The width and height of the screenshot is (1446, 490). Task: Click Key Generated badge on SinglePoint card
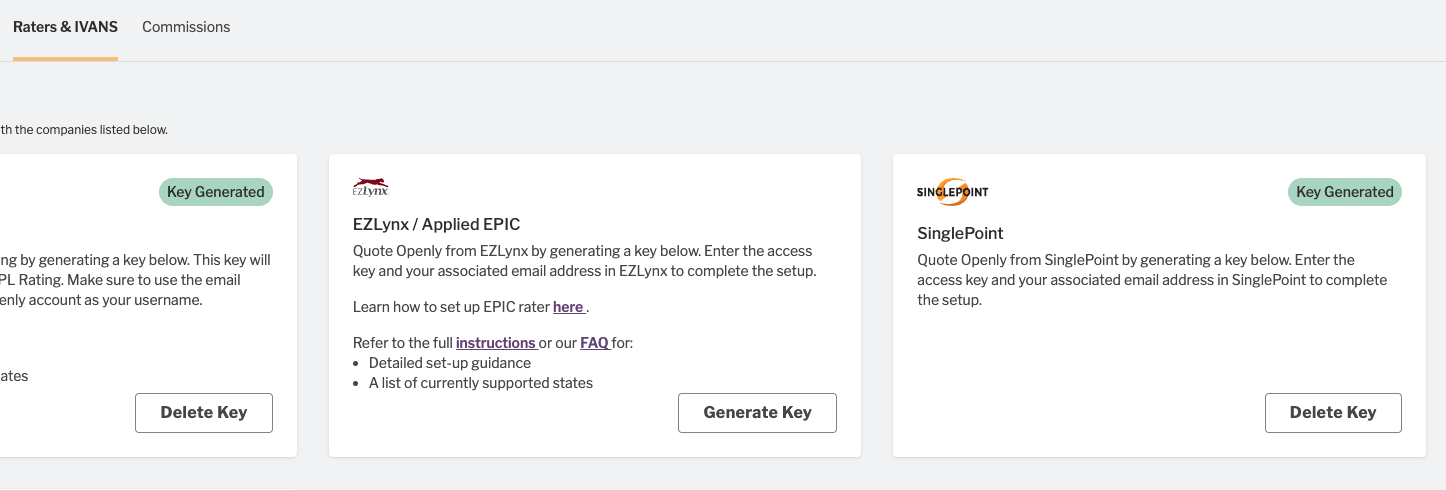1345,192
